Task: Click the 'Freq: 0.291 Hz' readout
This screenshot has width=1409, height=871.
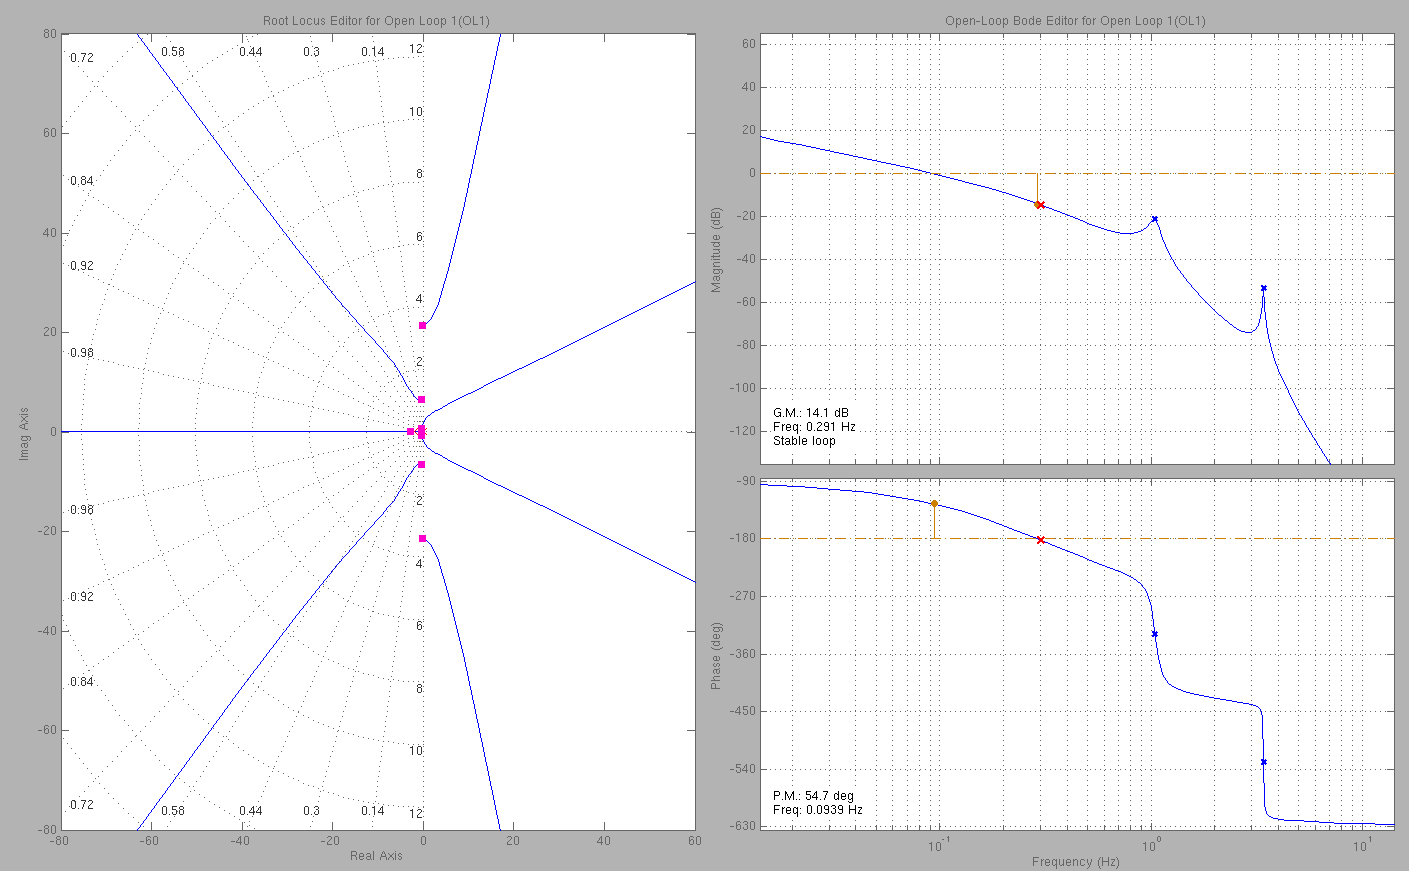Action: coord(814,427)
